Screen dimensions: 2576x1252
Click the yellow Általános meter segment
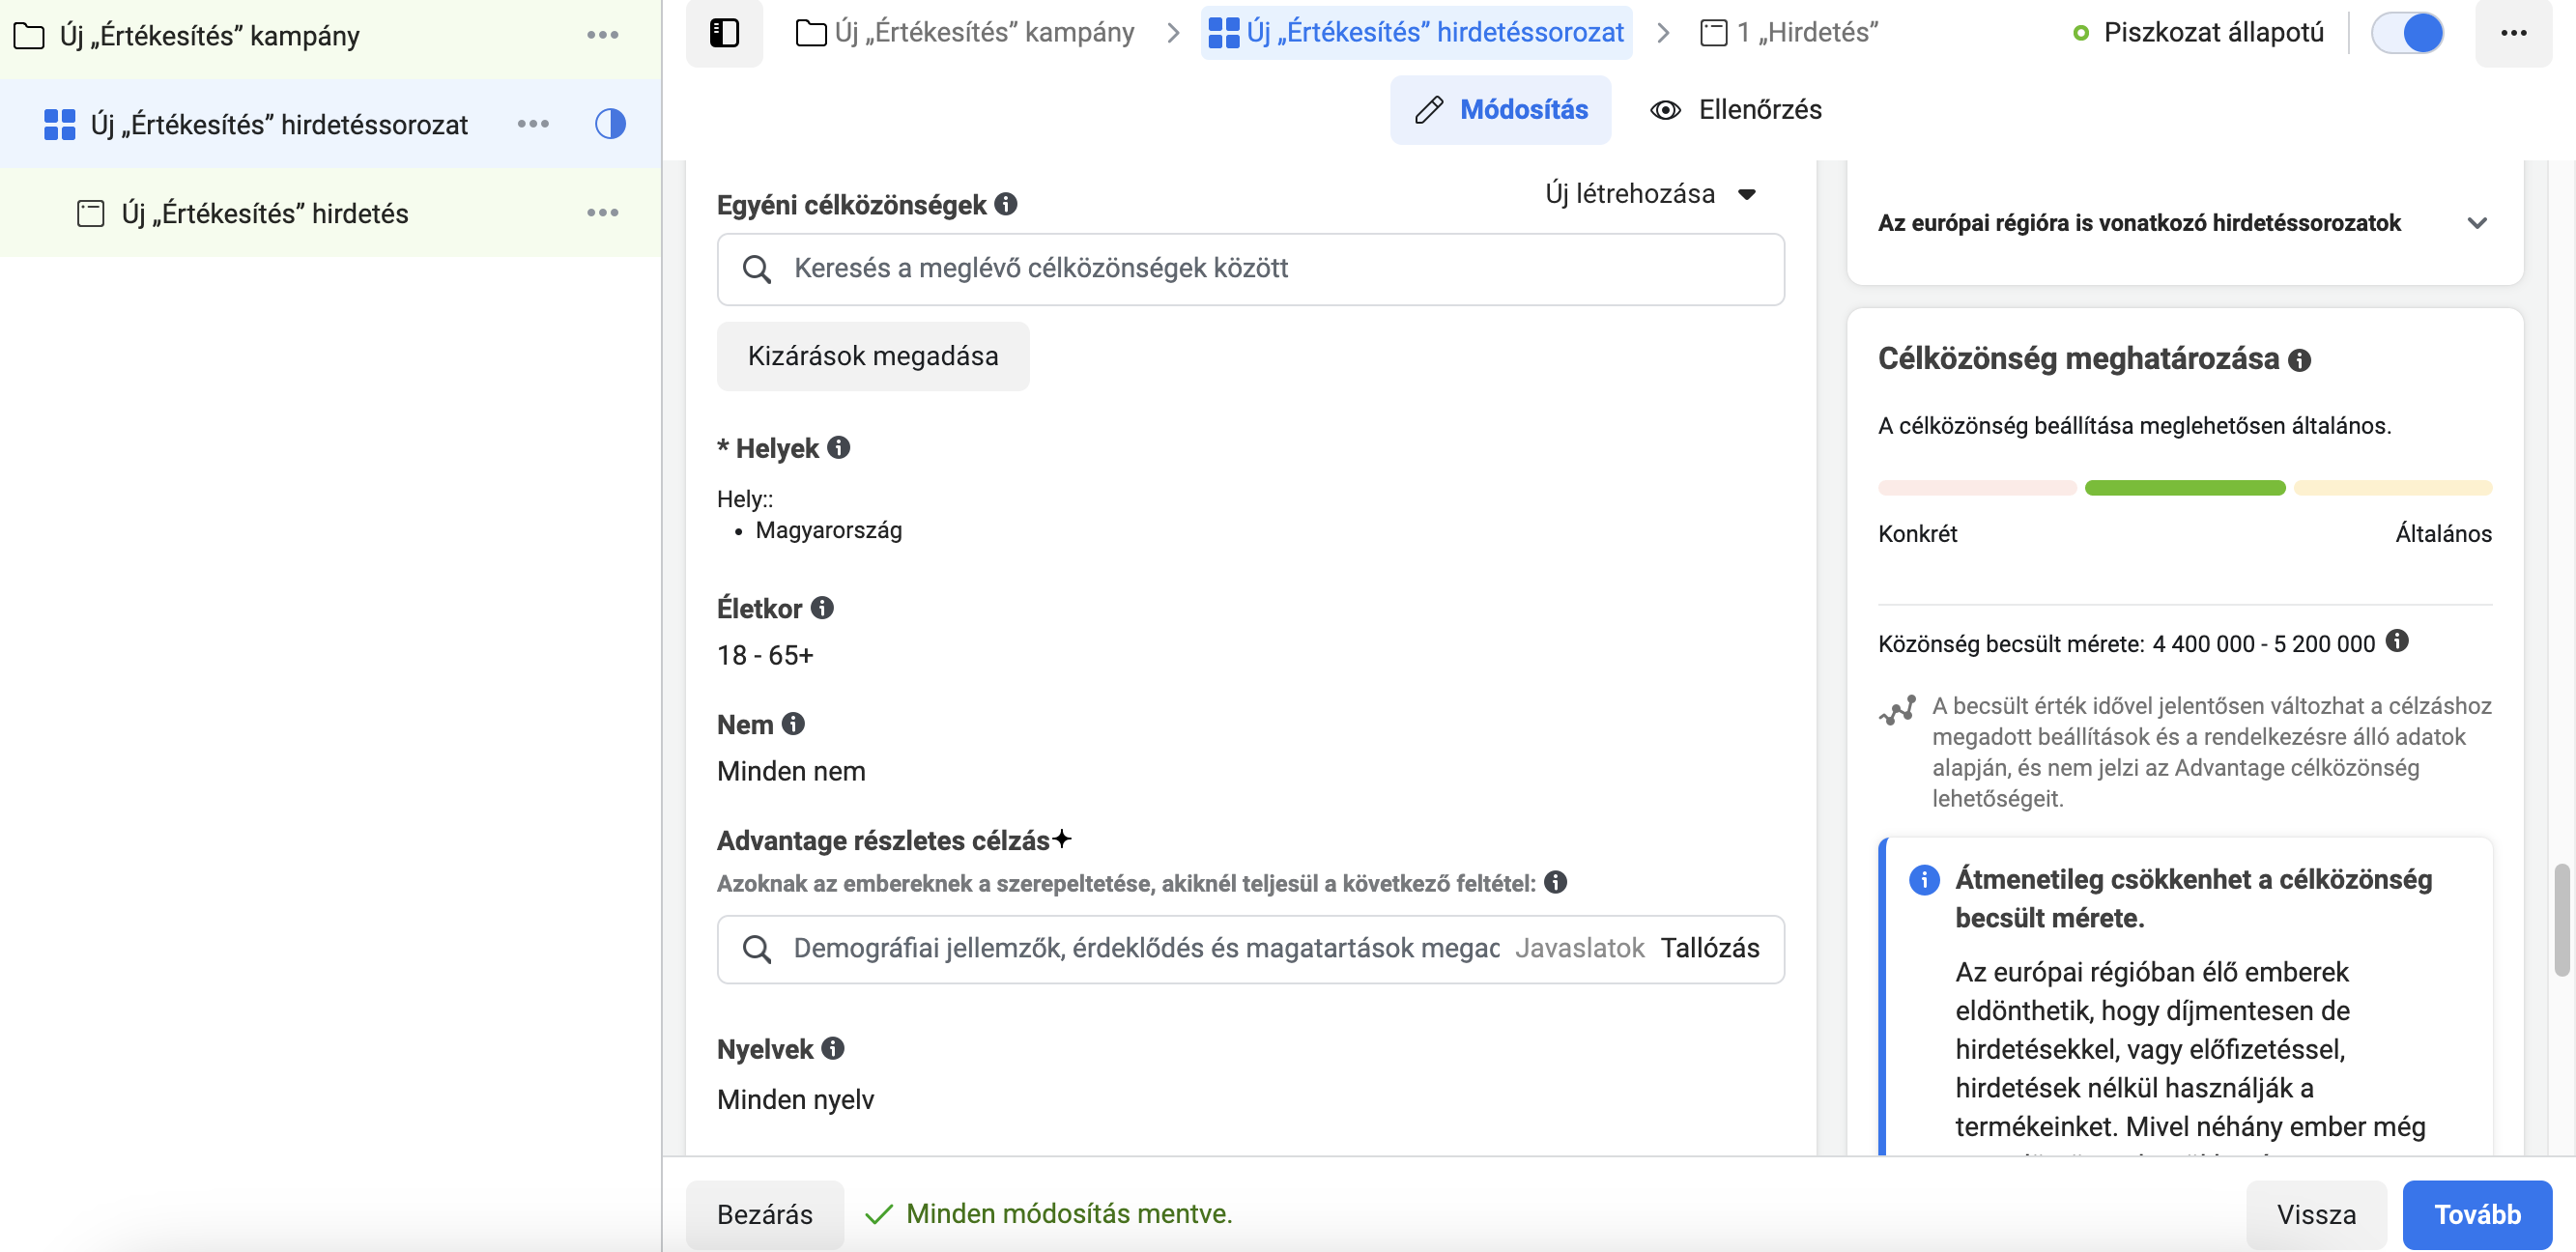pos(2392,488)
